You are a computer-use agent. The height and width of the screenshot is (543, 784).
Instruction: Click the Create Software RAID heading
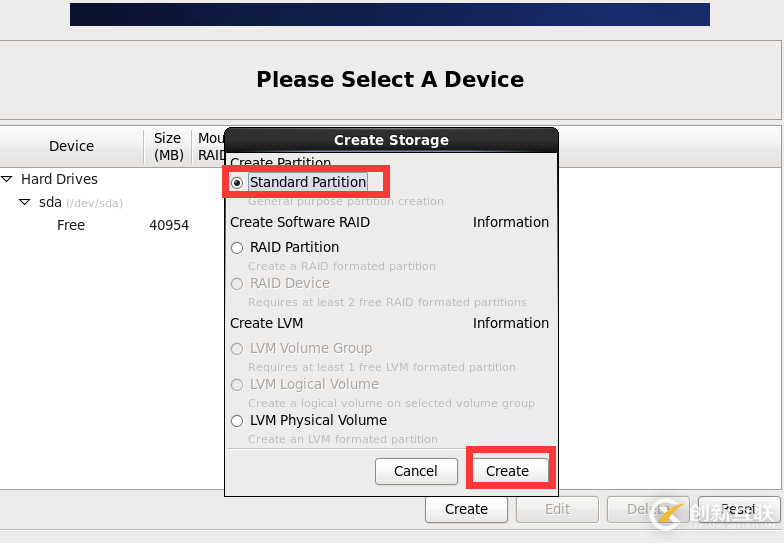tap(300, 222)
